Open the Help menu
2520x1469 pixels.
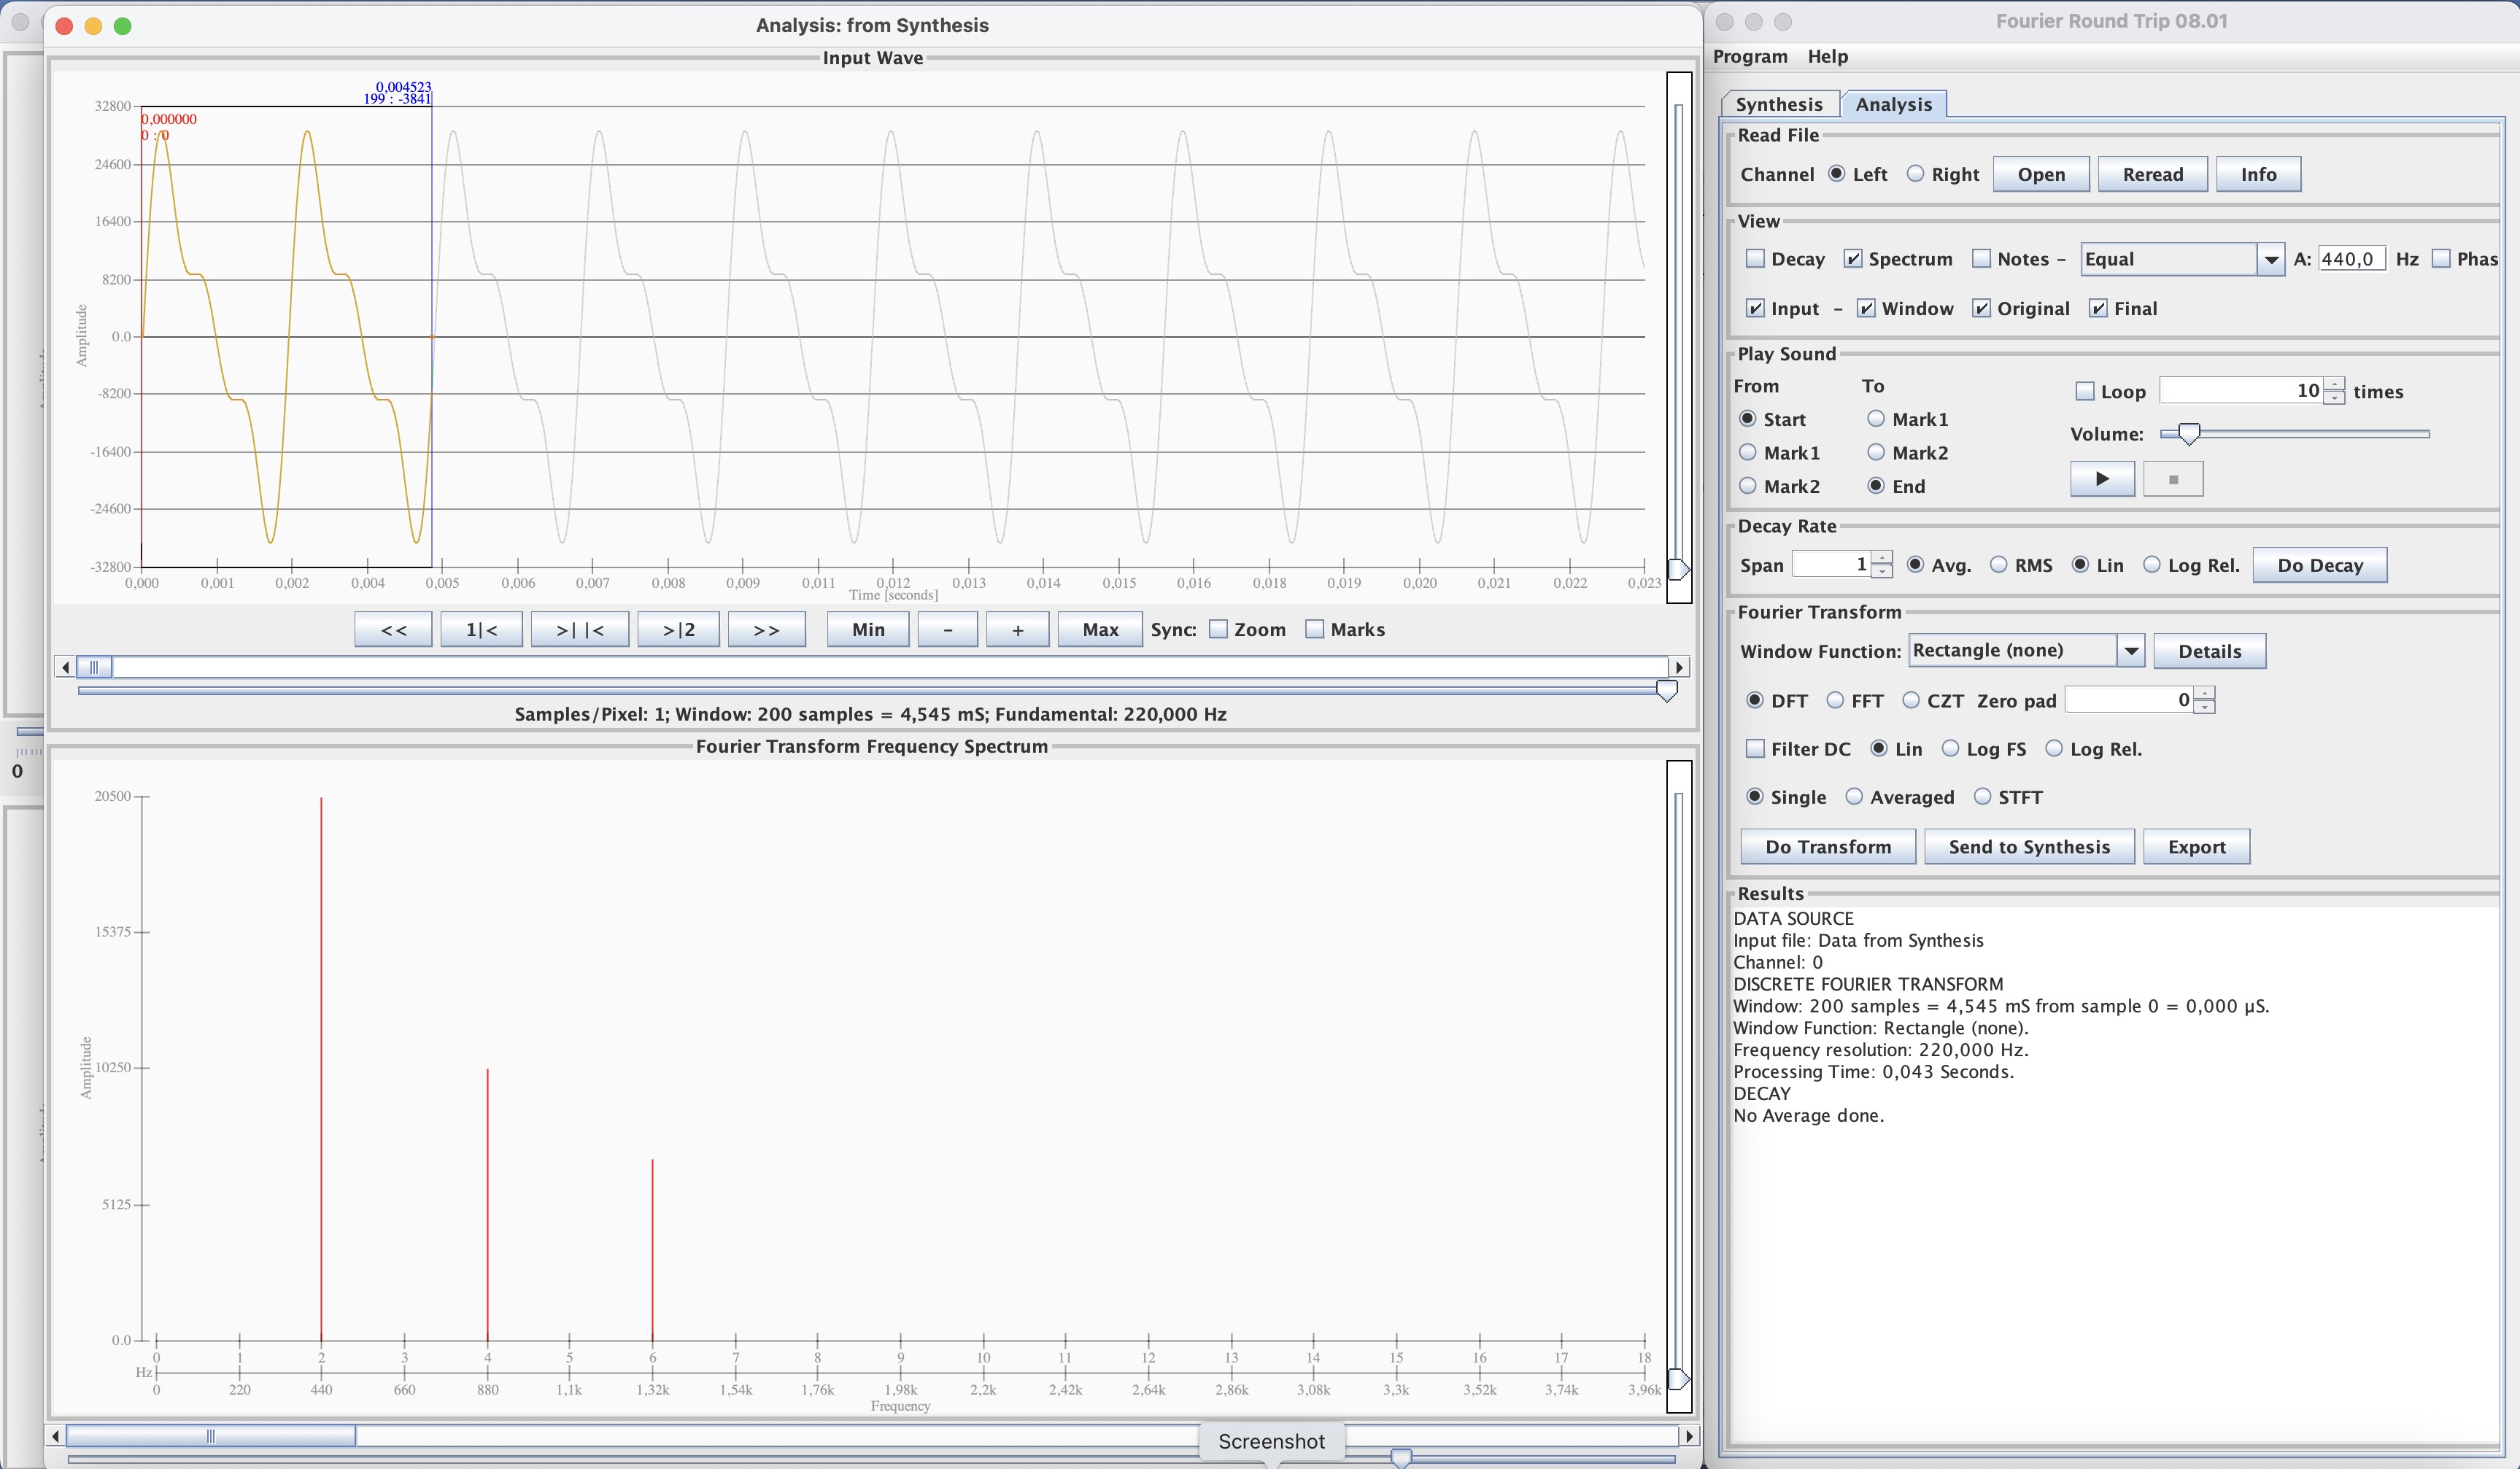[x=1827, y=56]
